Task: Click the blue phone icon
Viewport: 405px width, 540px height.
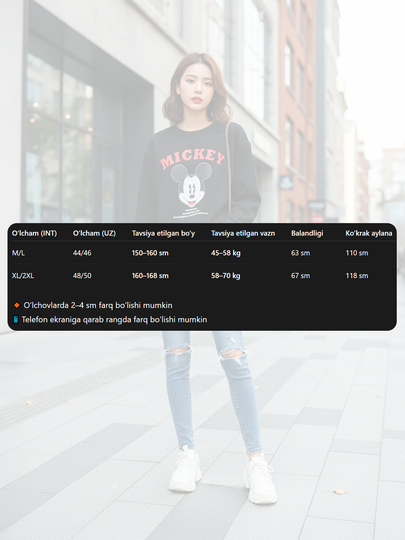Action: [15, 320]
